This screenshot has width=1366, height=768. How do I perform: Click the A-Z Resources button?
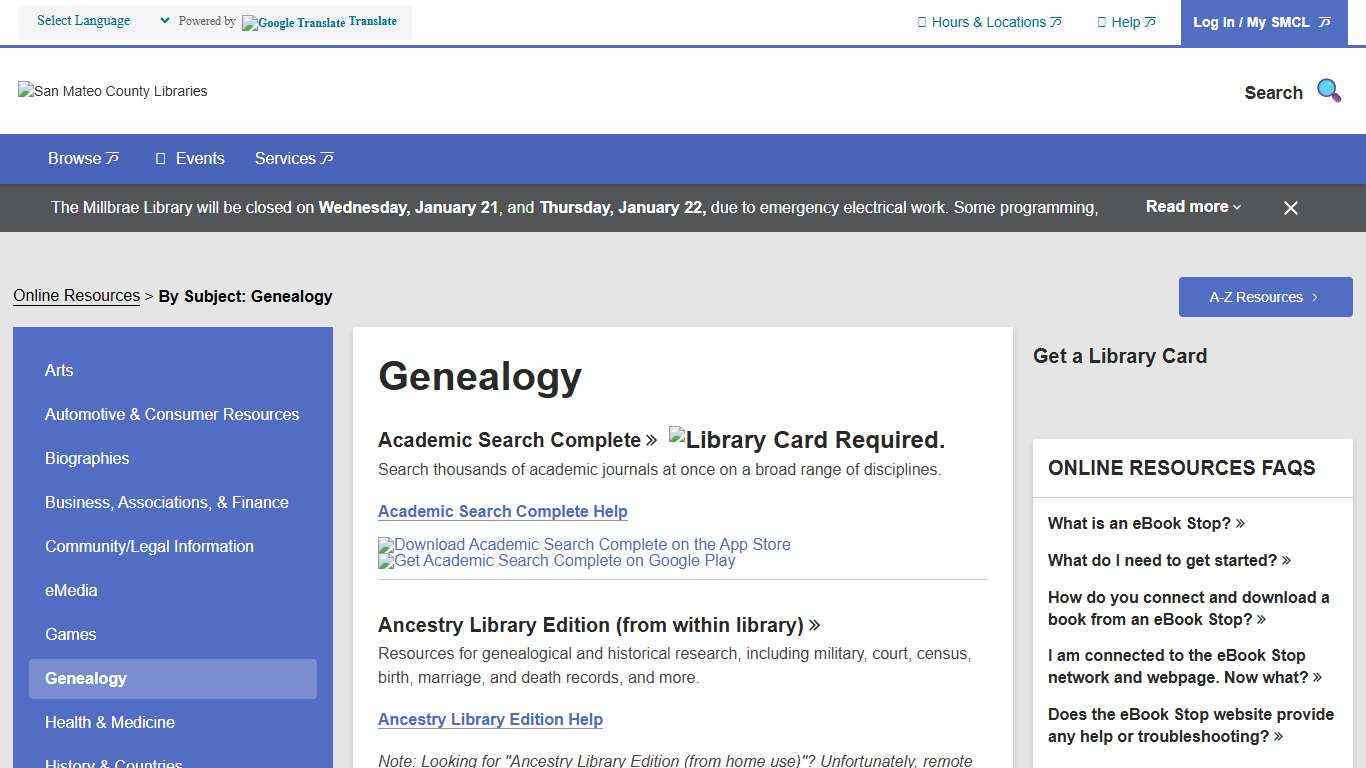1265,296
